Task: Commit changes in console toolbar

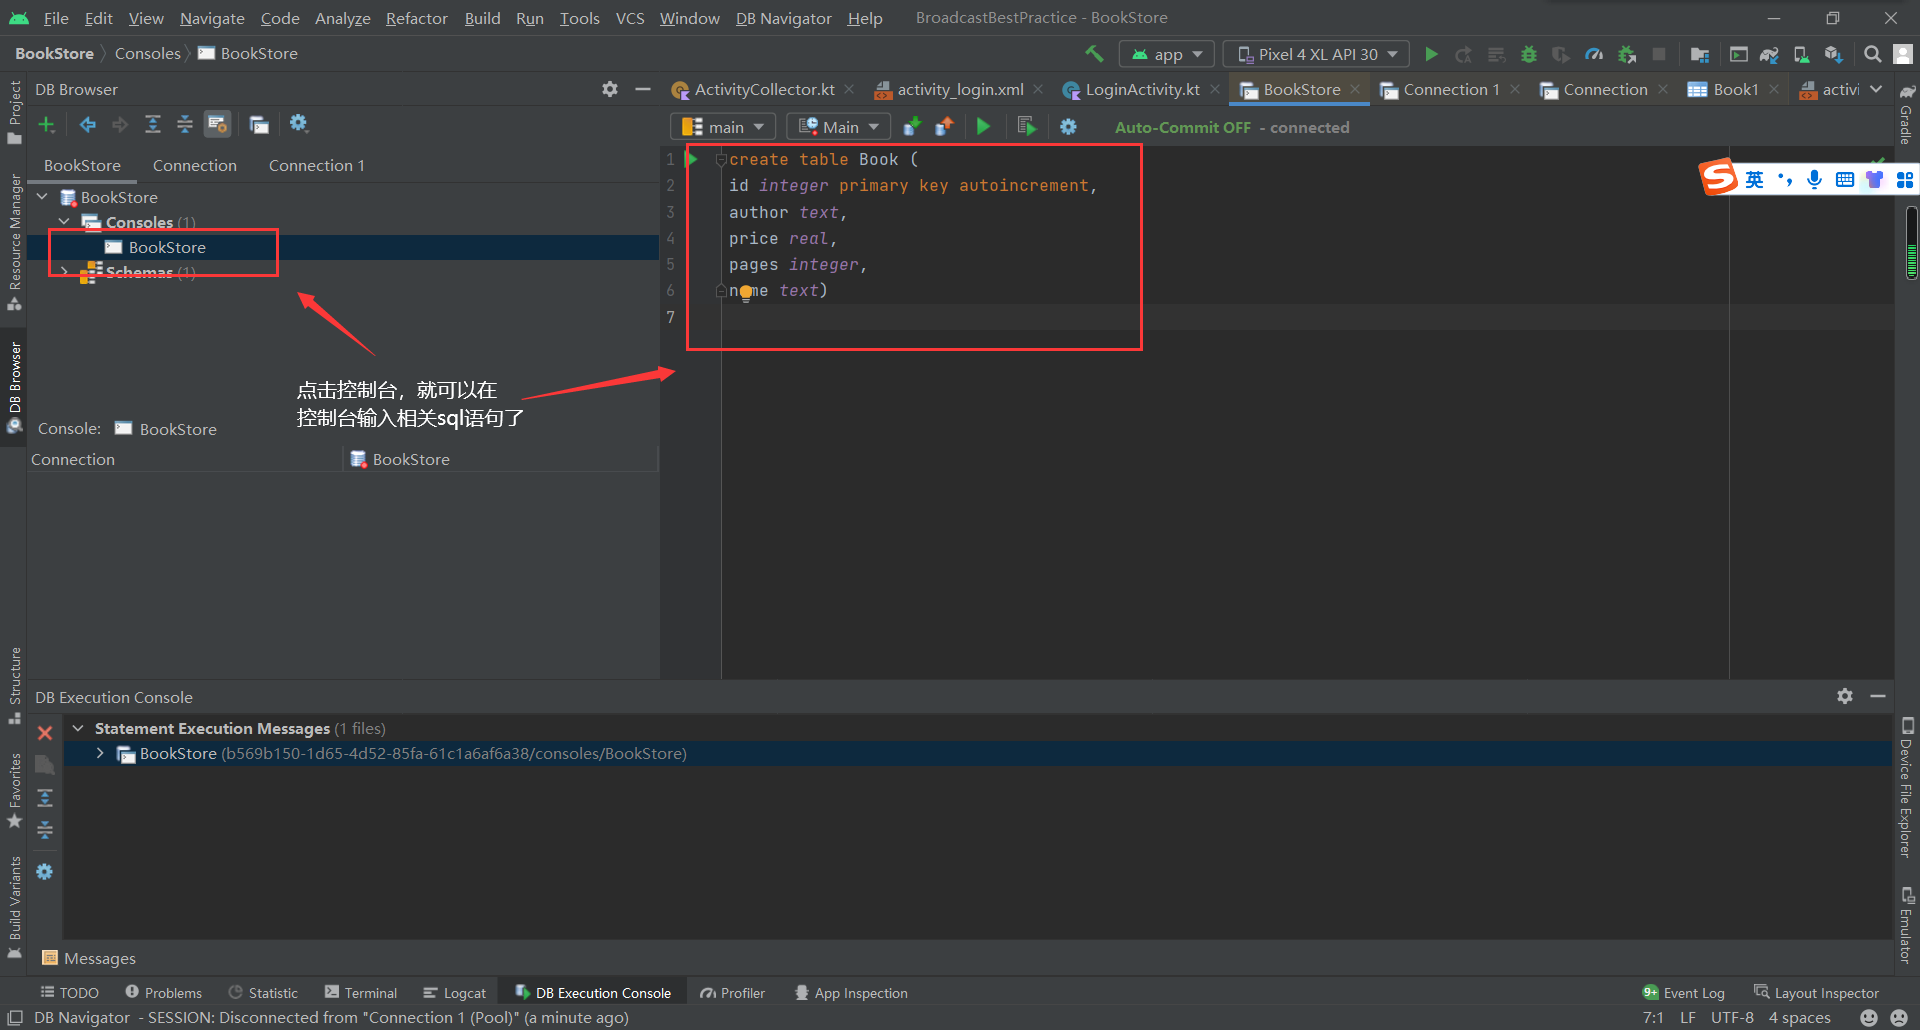Action: pyautogui.click(x=911, y=127)
